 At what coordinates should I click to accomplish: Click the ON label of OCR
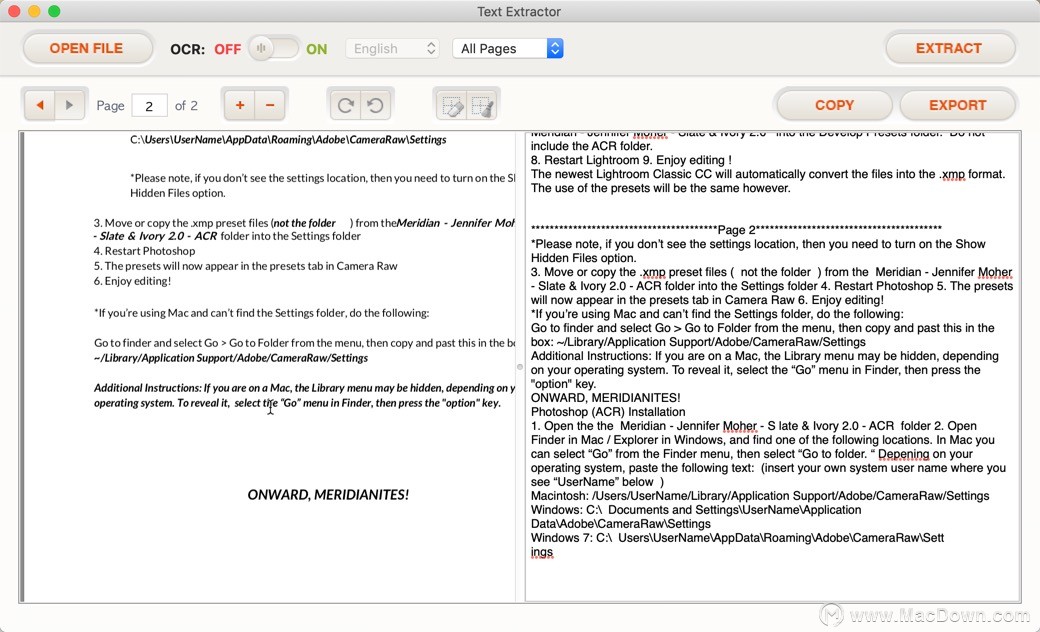tap(316, 49)
